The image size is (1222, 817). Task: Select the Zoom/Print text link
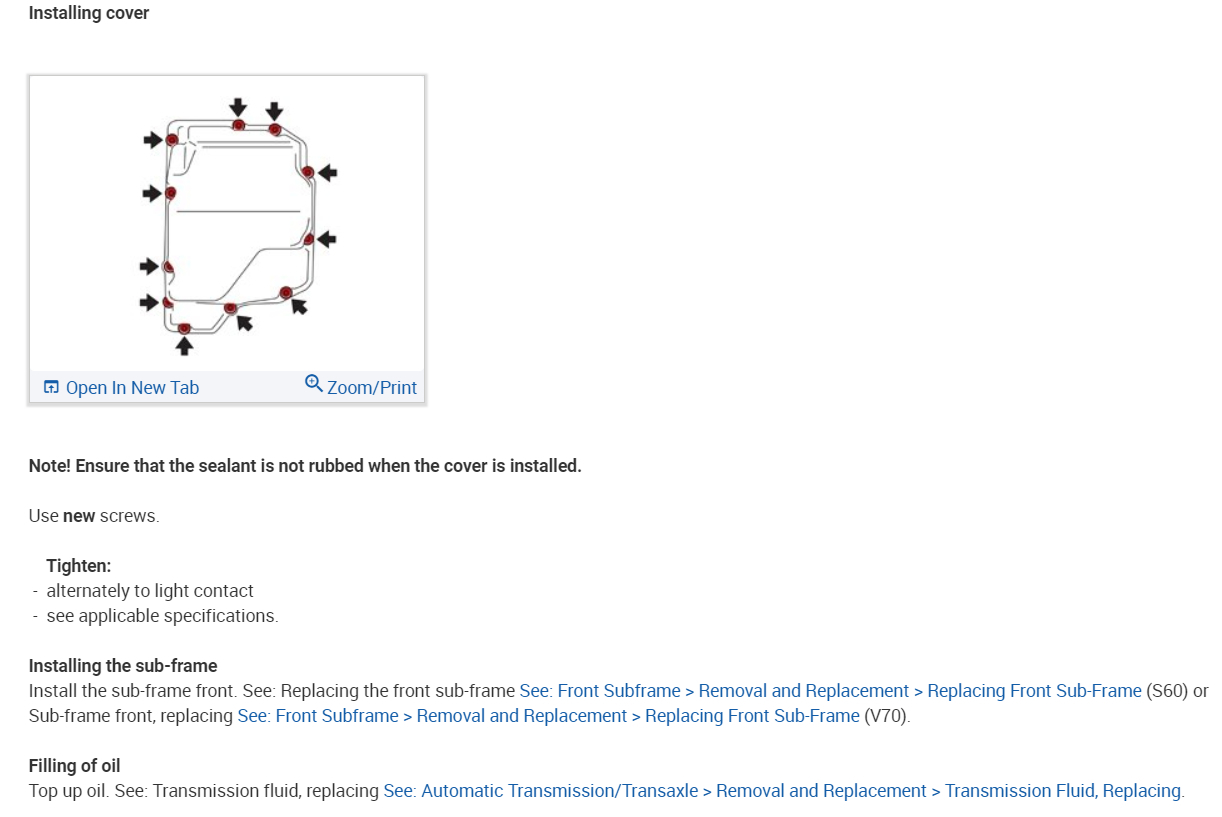(x=372, y=388)
